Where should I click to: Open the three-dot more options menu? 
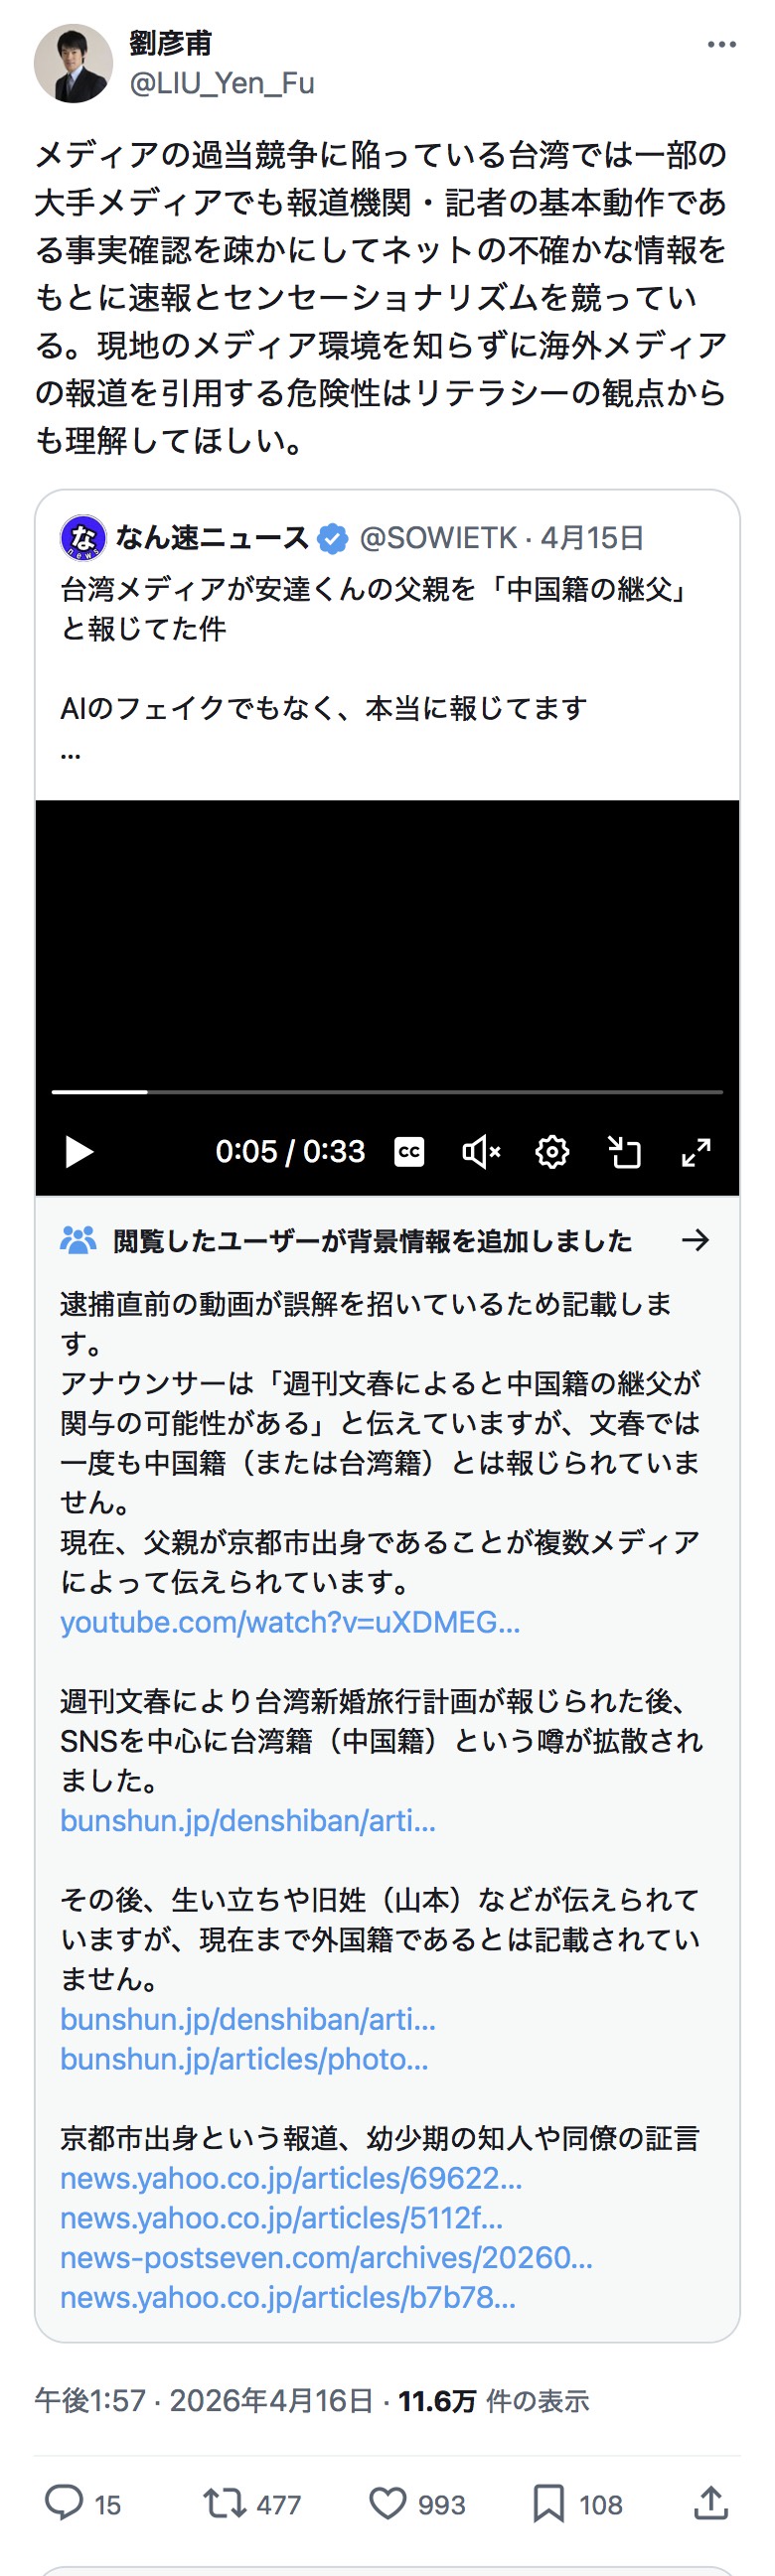[721, 45]
